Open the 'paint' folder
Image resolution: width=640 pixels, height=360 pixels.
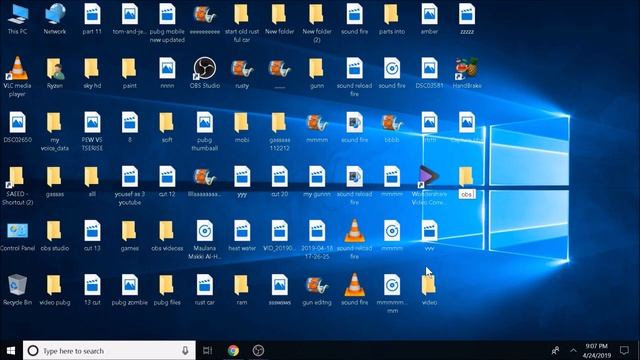129,73
